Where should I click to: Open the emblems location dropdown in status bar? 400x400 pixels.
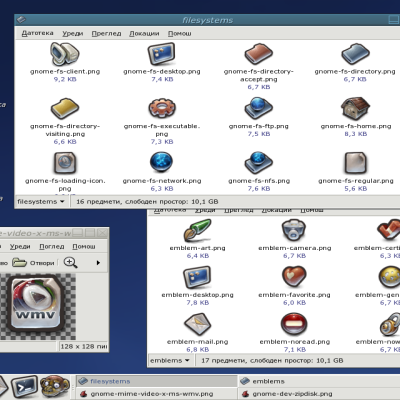[170, 361]
